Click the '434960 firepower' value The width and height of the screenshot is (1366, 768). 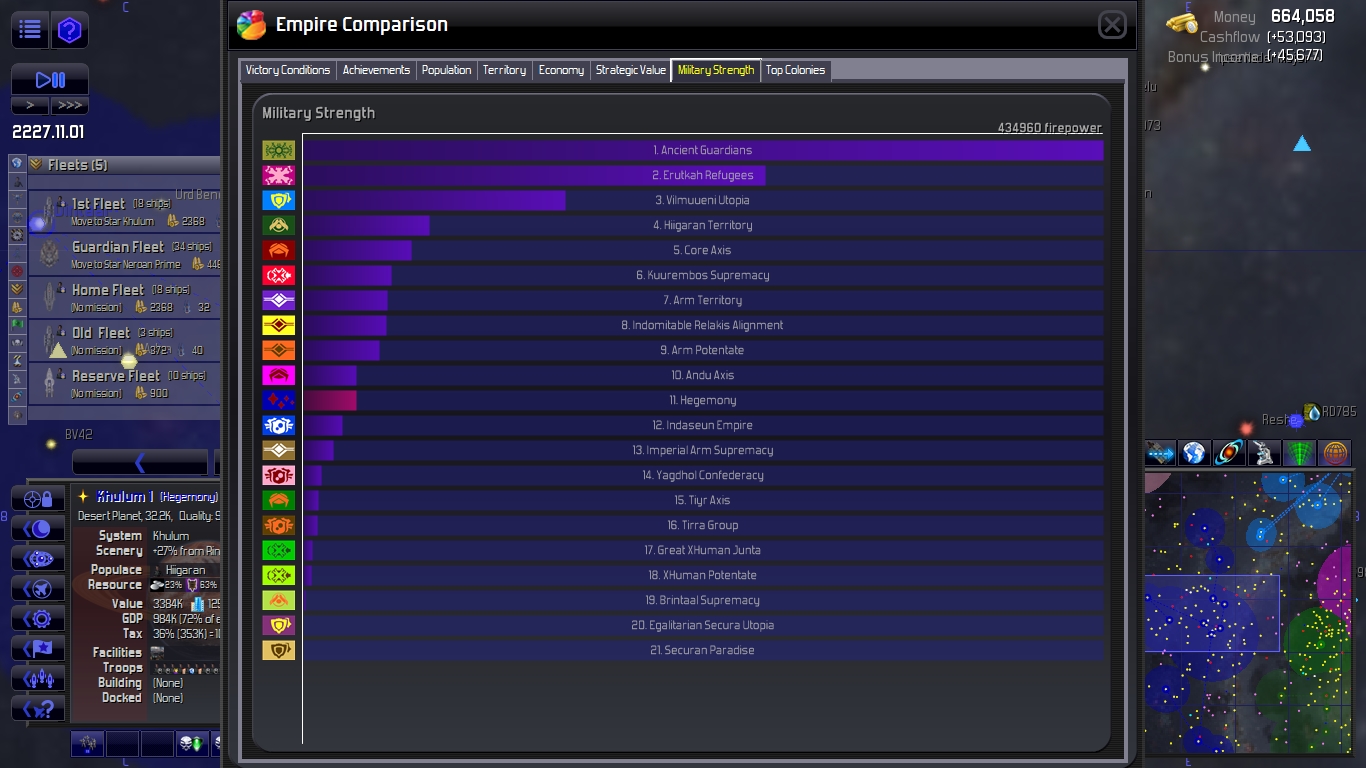[1050, 128]
